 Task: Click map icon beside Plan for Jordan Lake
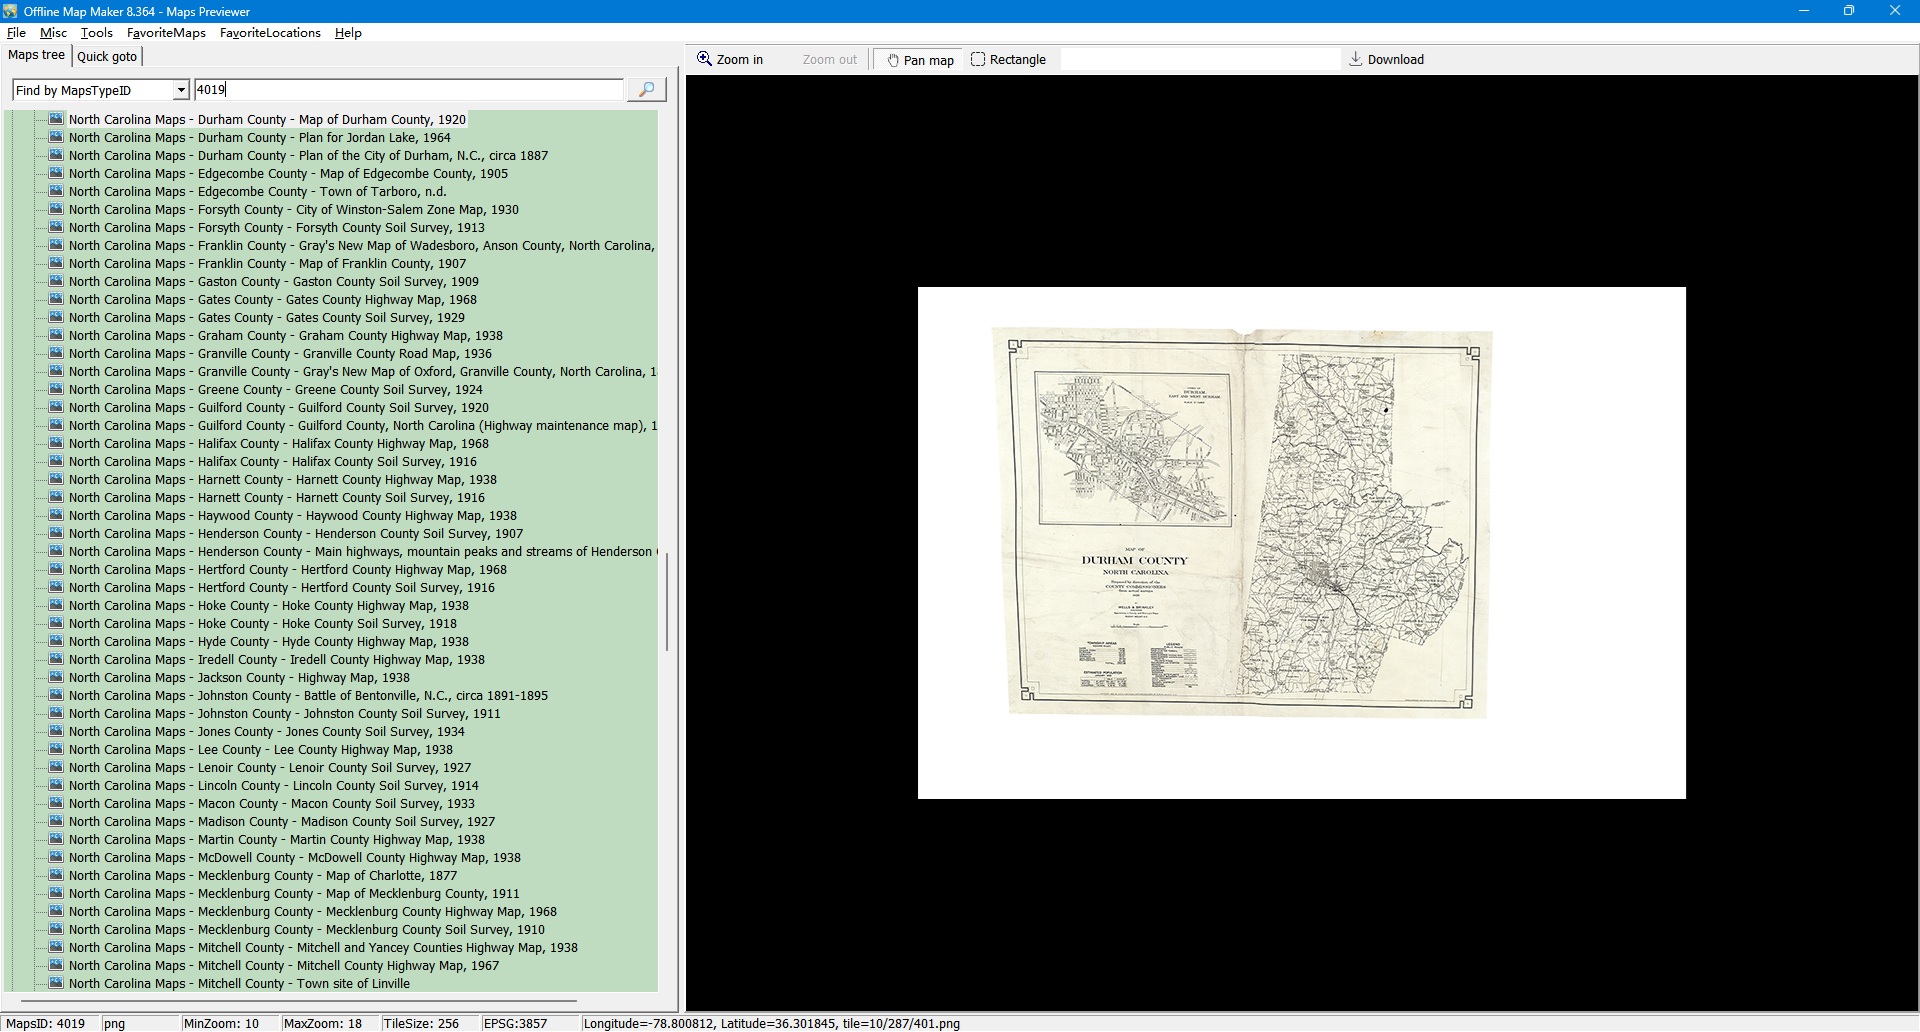[x=57, y=138]
